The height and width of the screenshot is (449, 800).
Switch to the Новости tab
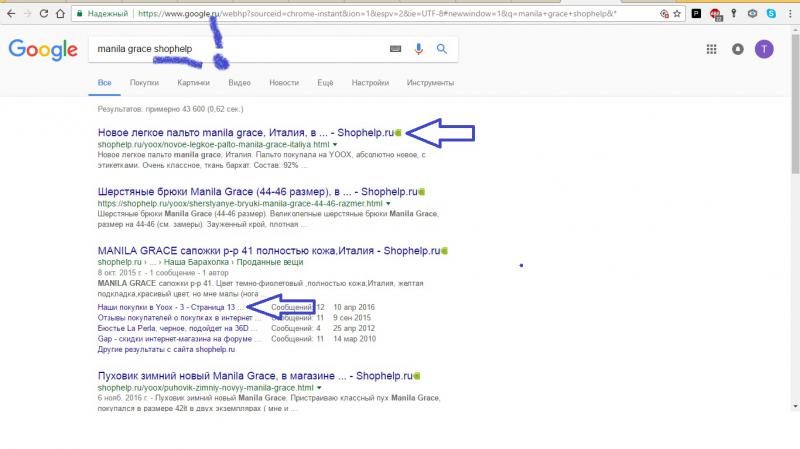pyautogui.click(x=284, y=83)
